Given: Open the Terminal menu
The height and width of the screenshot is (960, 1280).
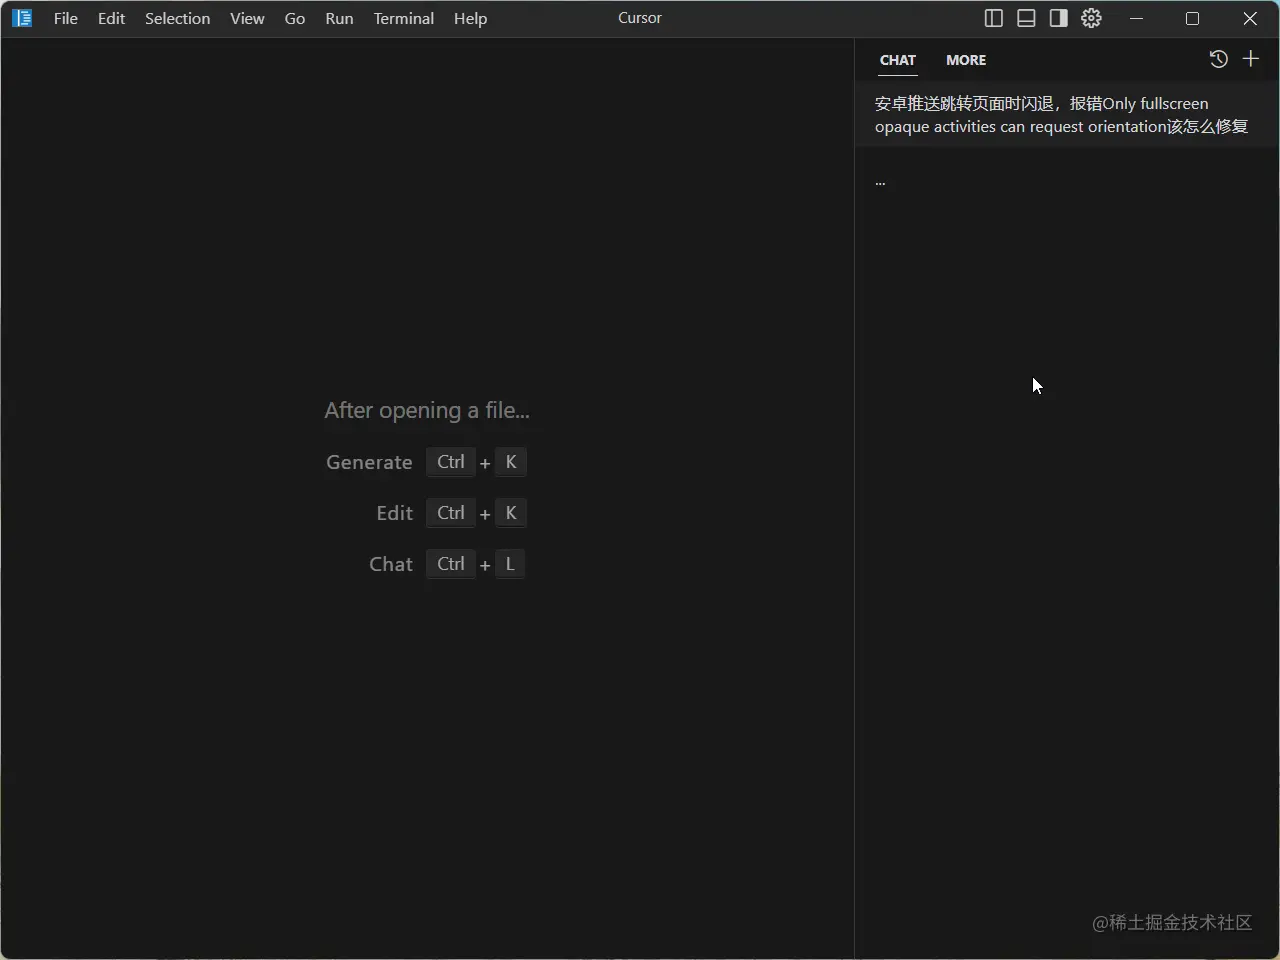Looking at the screenshot, I should (404, 18).
